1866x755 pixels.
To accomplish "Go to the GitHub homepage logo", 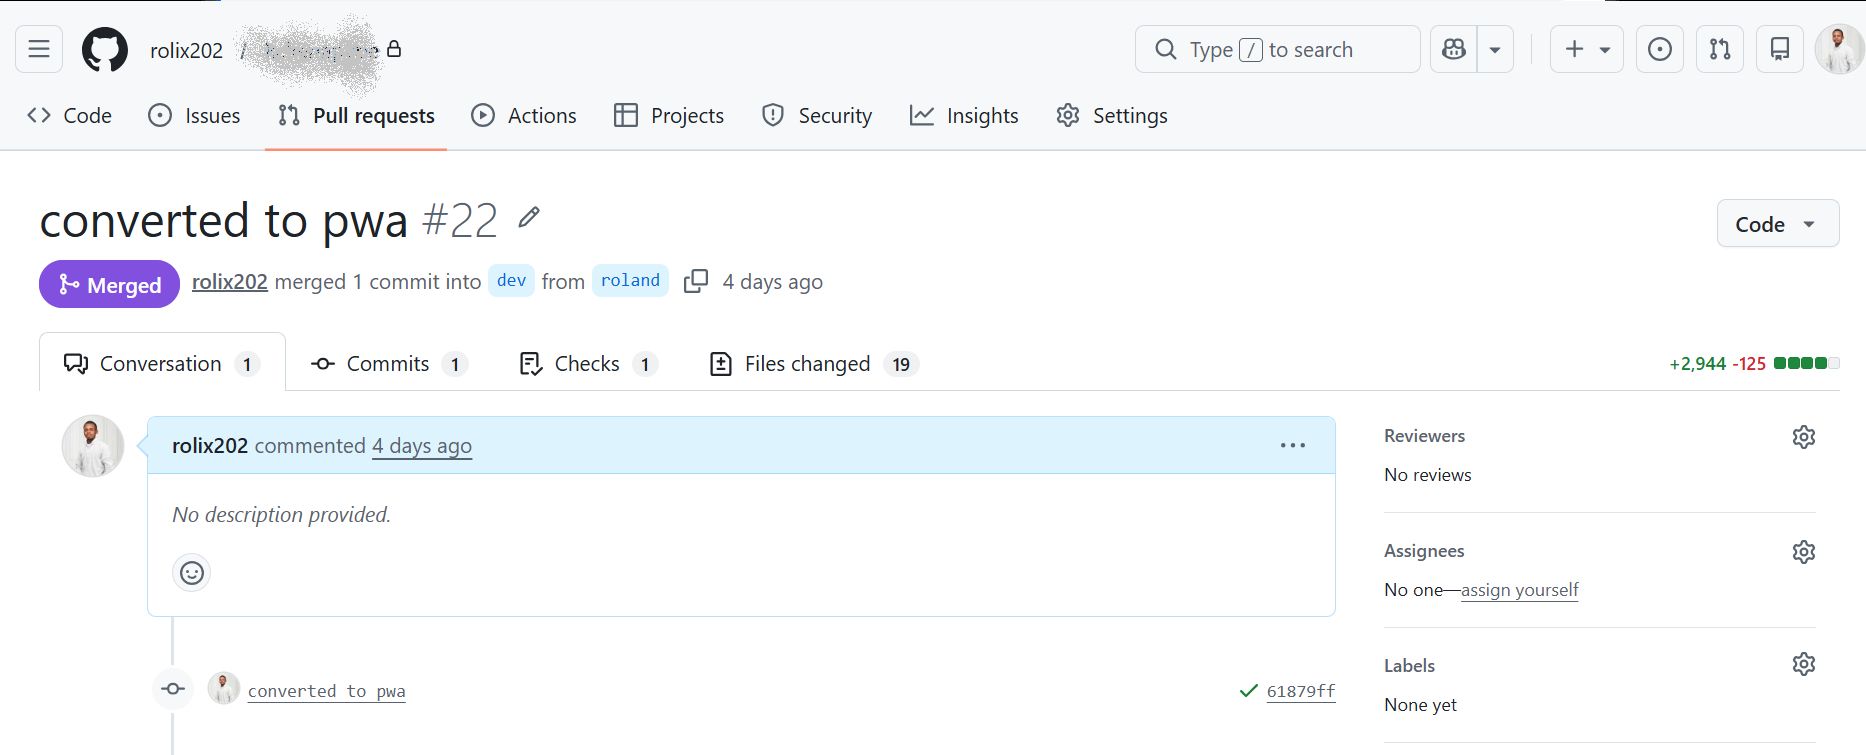I will [x=105, y=49].
